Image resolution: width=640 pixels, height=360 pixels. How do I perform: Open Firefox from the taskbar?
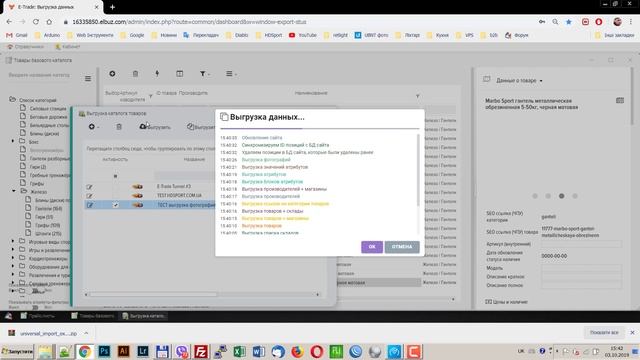point(297,351)
